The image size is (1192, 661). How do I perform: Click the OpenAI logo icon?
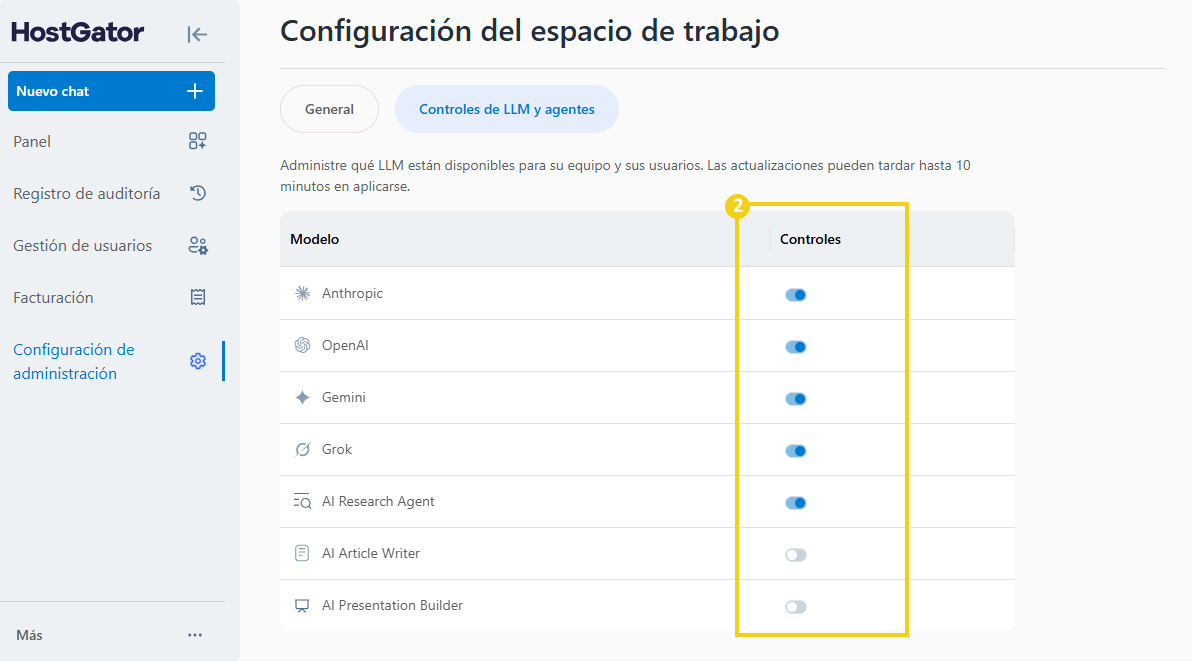point(303,345)
